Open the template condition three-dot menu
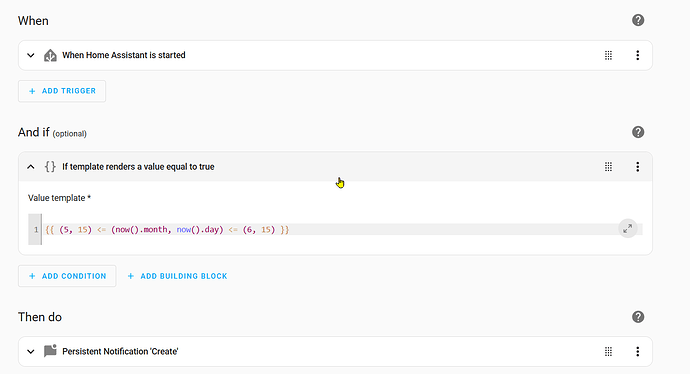This screenshot has height=374, width=690. [x=638, y=167]
